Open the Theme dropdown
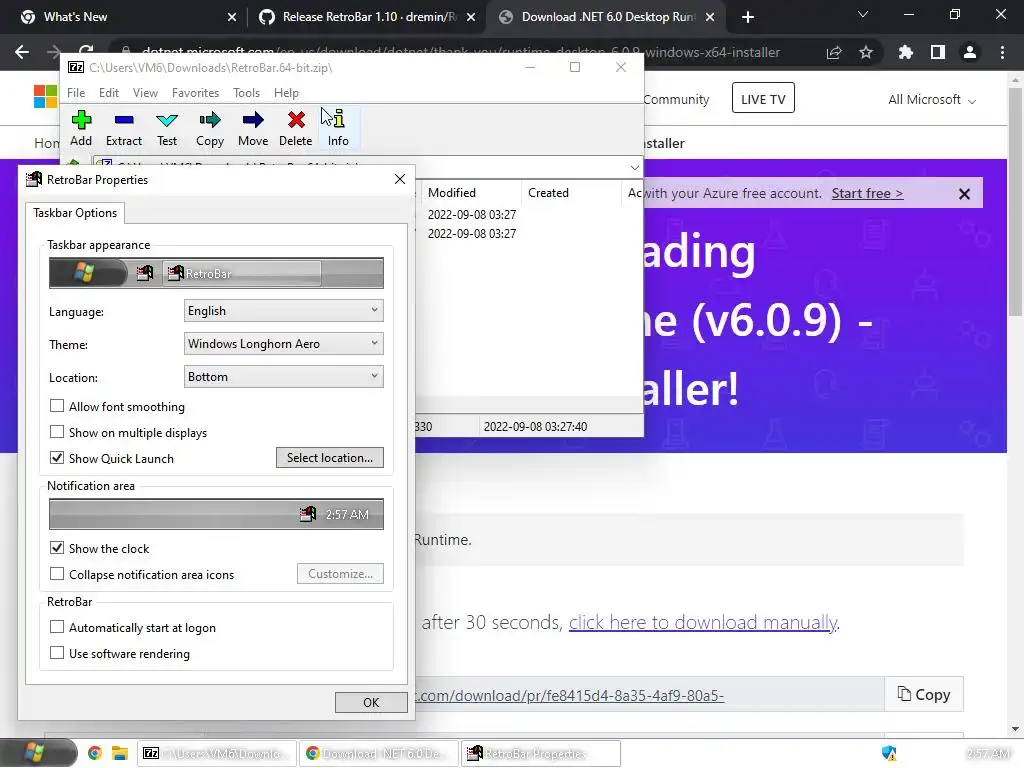This screenshot has width=1024, height=768. coord(283,344)
